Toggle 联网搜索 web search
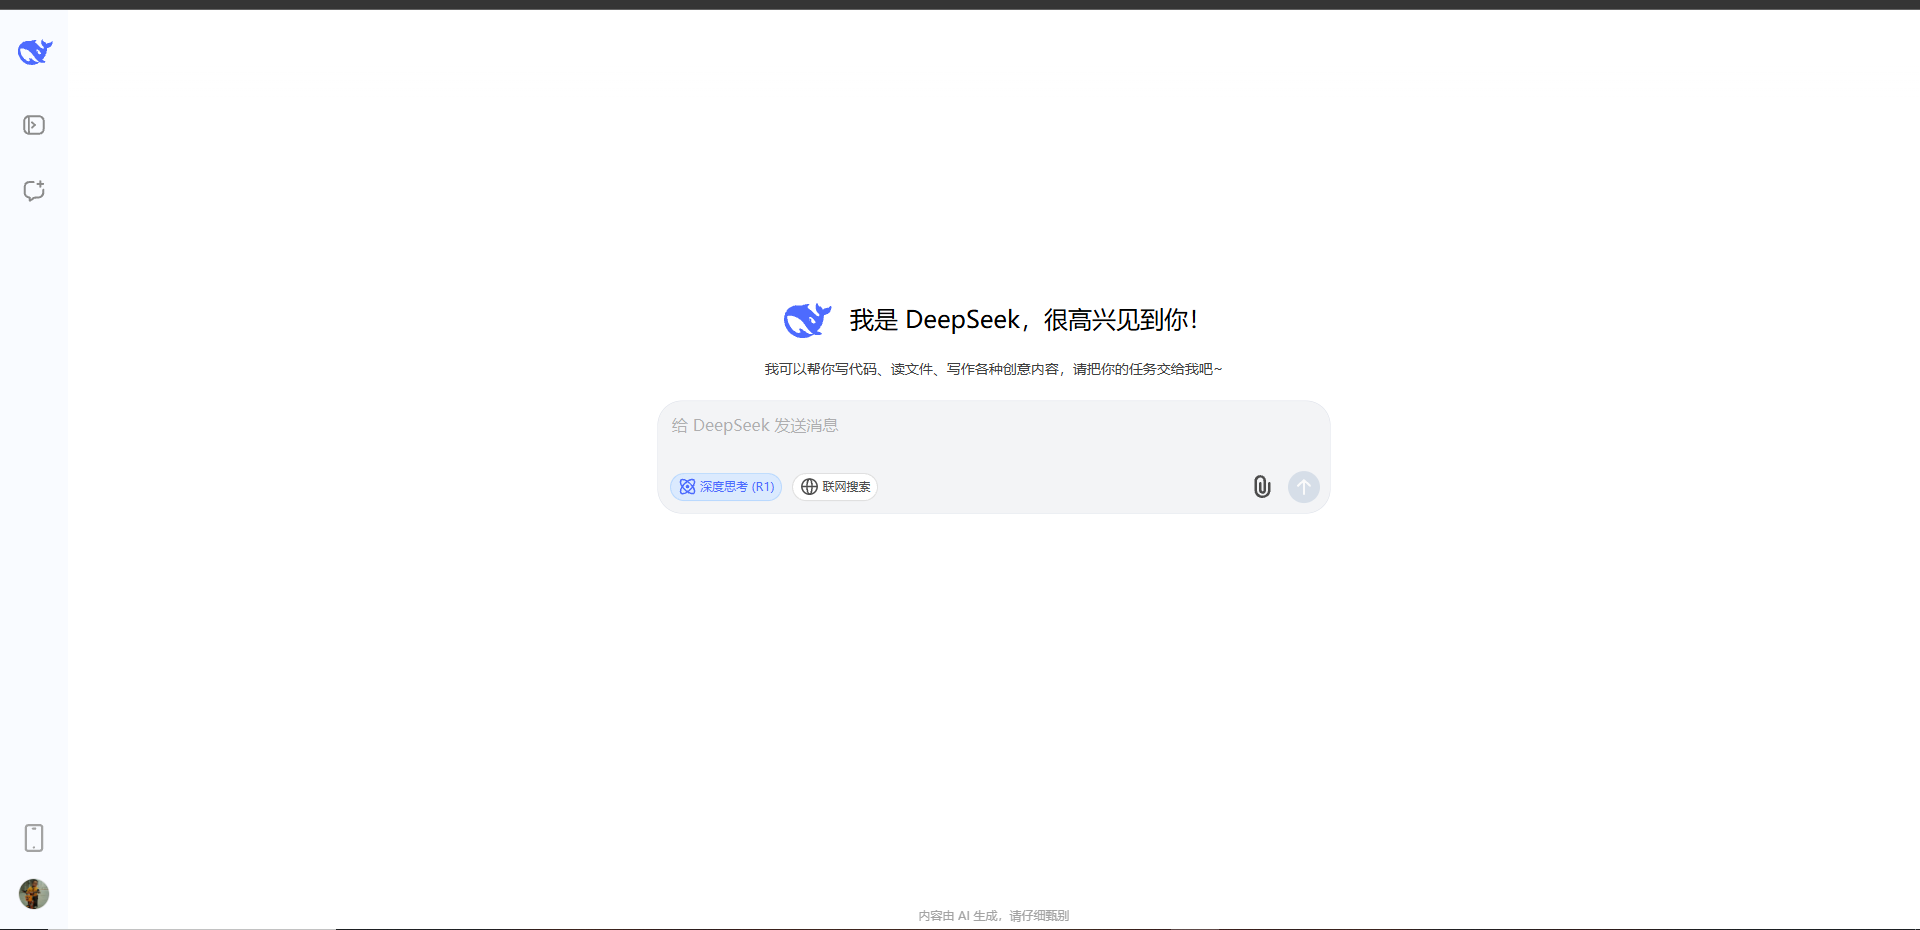The image size is (1920, 930). (835, 487)
